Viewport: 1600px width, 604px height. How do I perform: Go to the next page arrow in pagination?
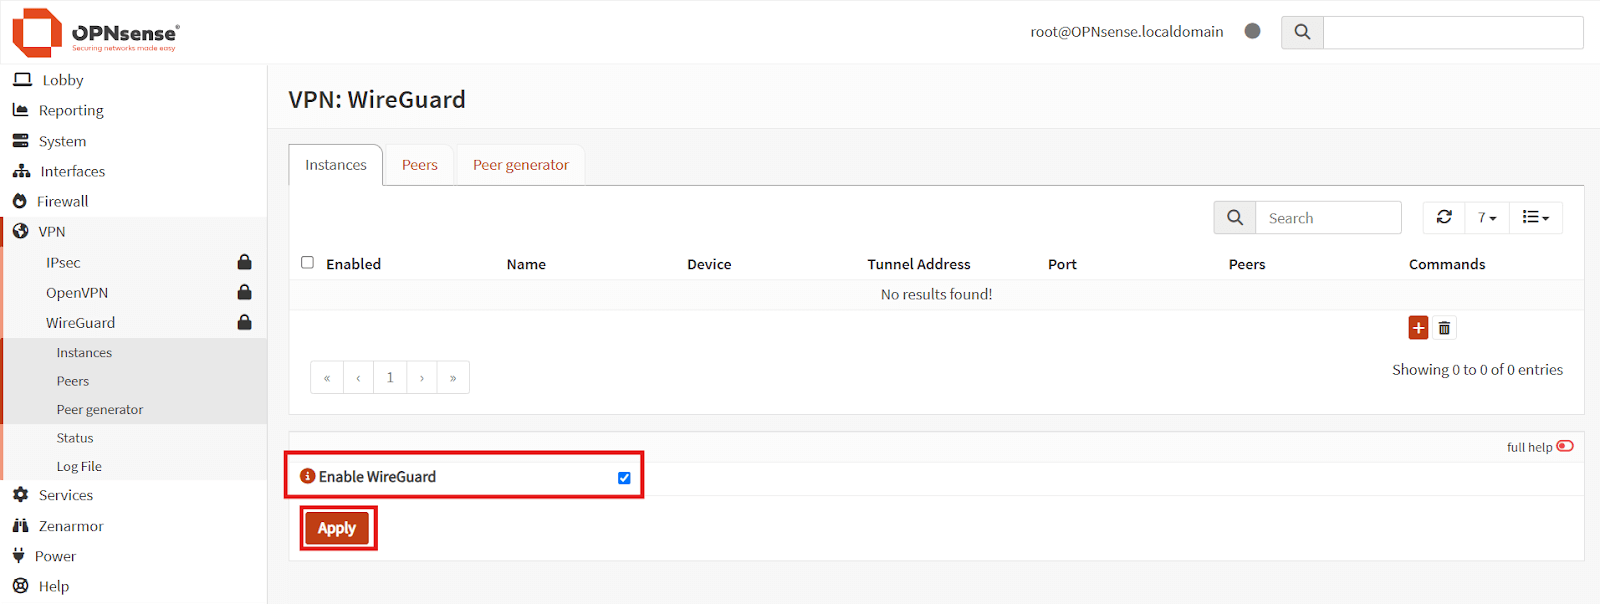[x=422, y=378]
